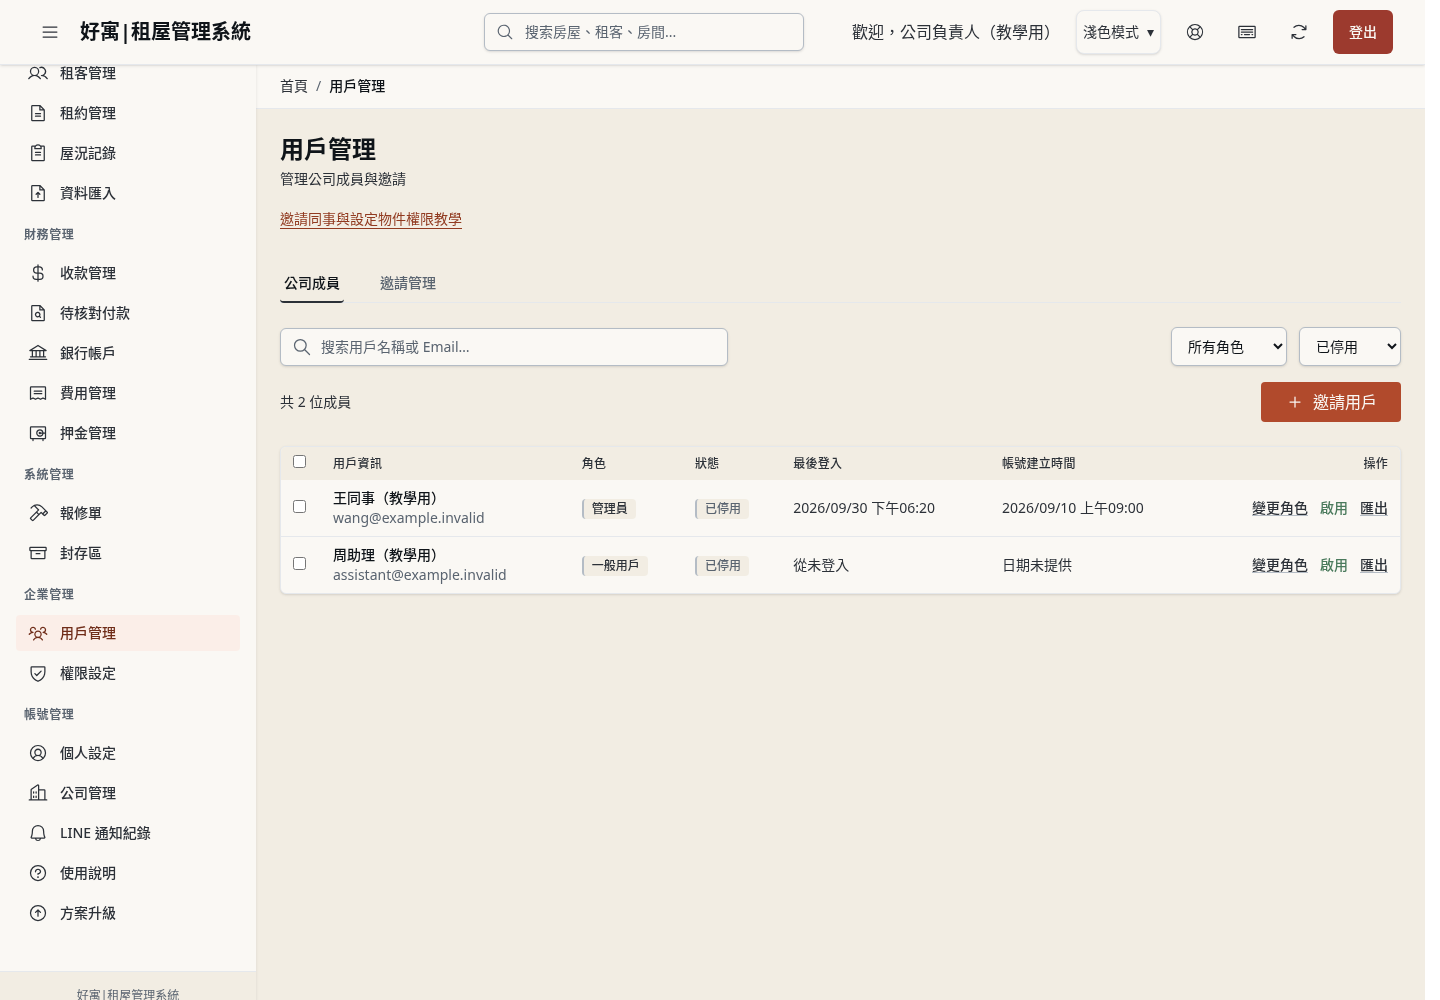Open 權限設定 in the sidebar
Screen dimensions: 1440x1000
pos(128,673)
